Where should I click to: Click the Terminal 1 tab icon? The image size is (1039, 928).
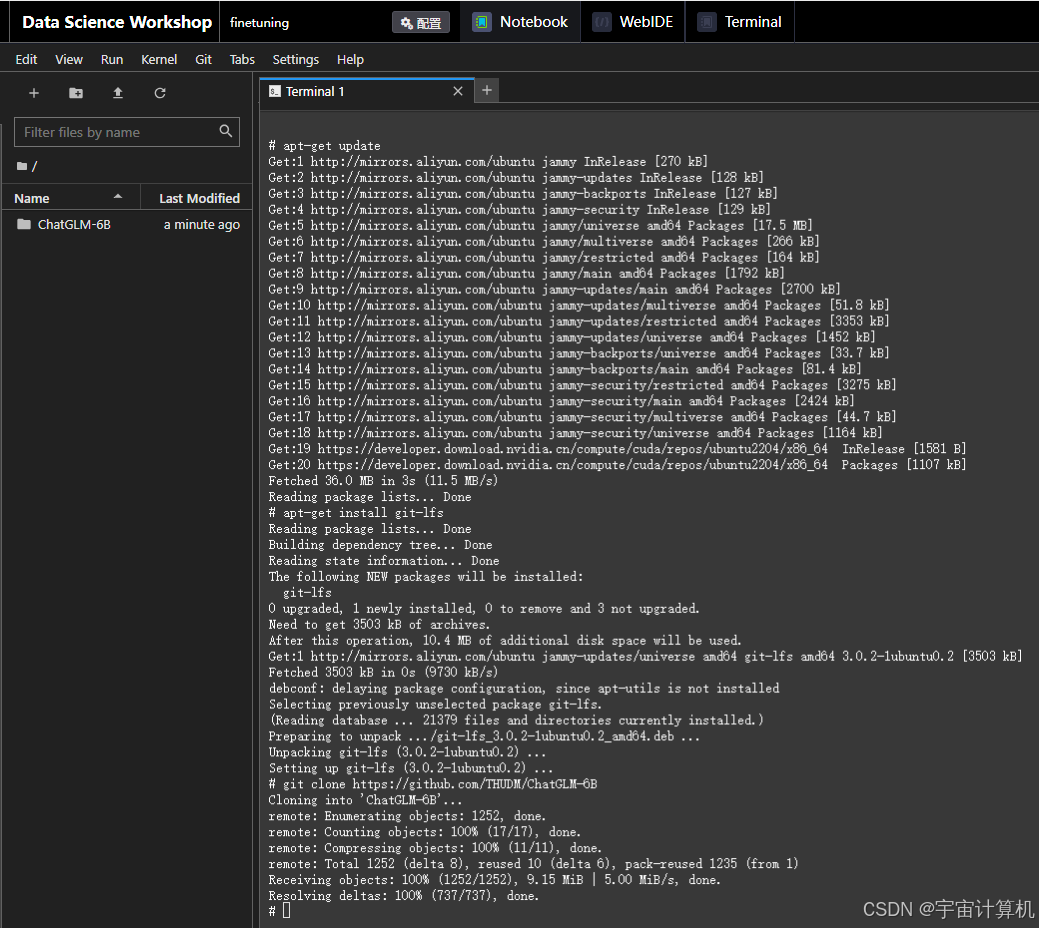(274, 91)
